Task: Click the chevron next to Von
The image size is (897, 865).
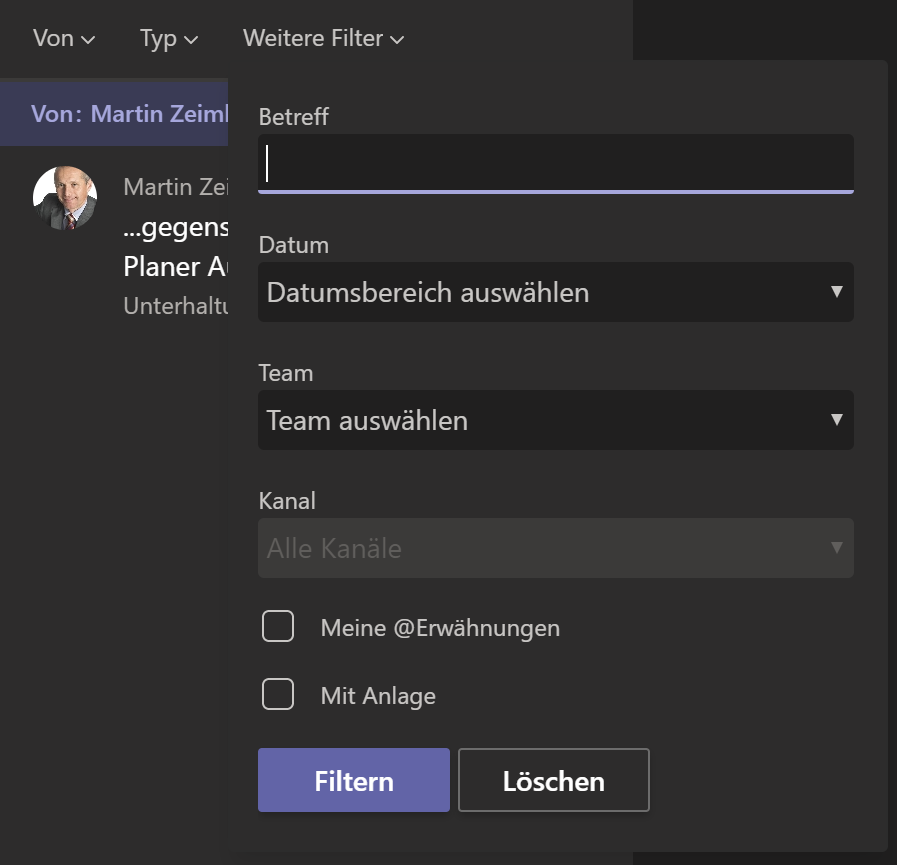Action: (x=88, y=40)
